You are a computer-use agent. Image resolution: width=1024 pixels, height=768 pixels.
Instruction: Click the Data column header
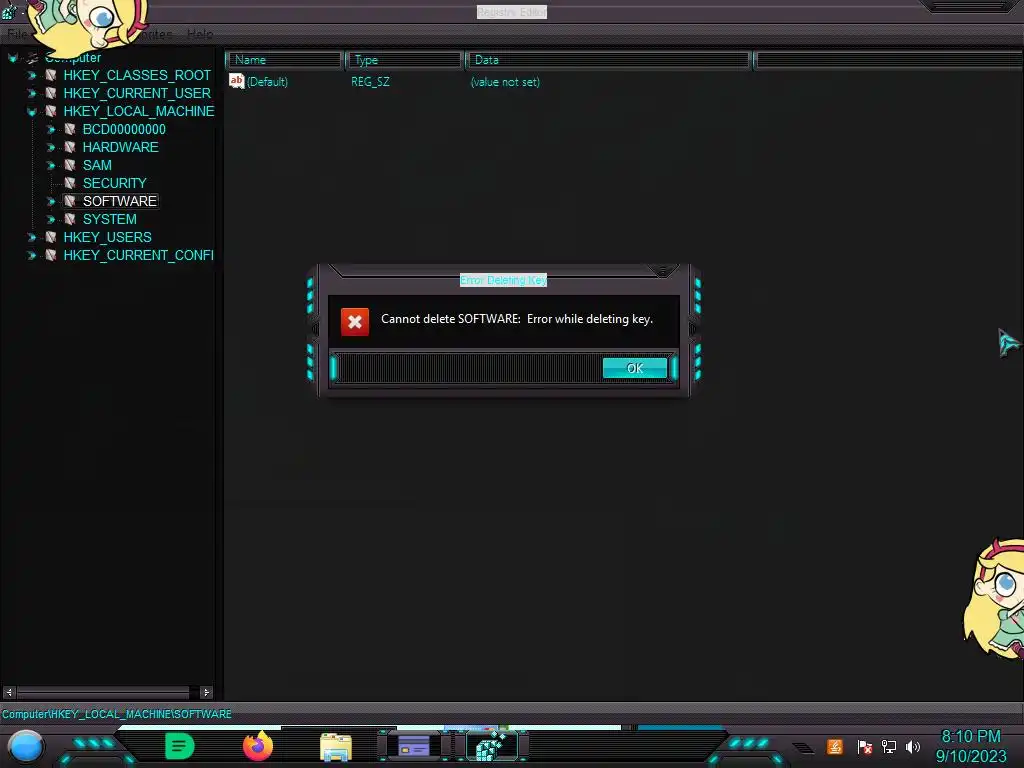608,60
